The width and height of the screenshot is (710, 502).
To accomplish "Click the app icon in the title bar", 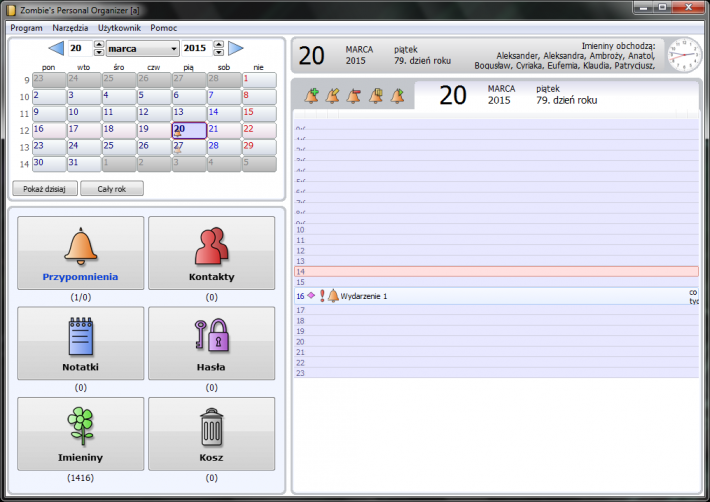I will coord(12,10).
